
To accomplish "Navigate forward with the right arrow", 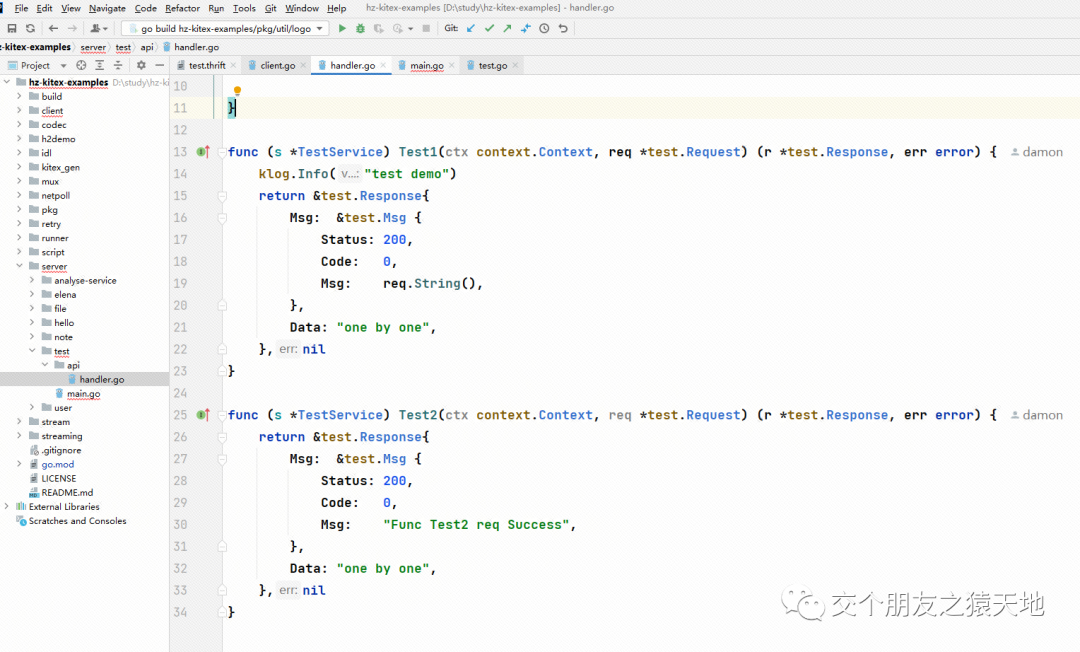I will pyautogui.click(x=72, y=28).
